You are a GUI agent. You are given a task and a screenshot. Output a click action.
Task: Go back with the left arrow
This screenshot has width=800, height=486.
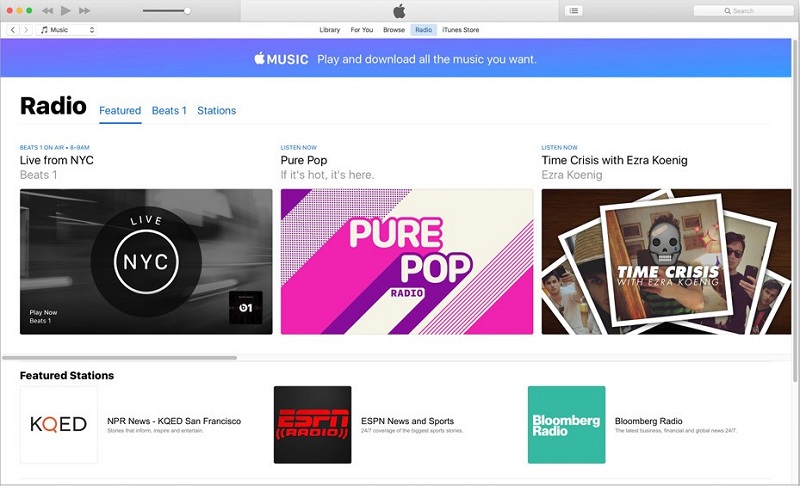point(13,30)
